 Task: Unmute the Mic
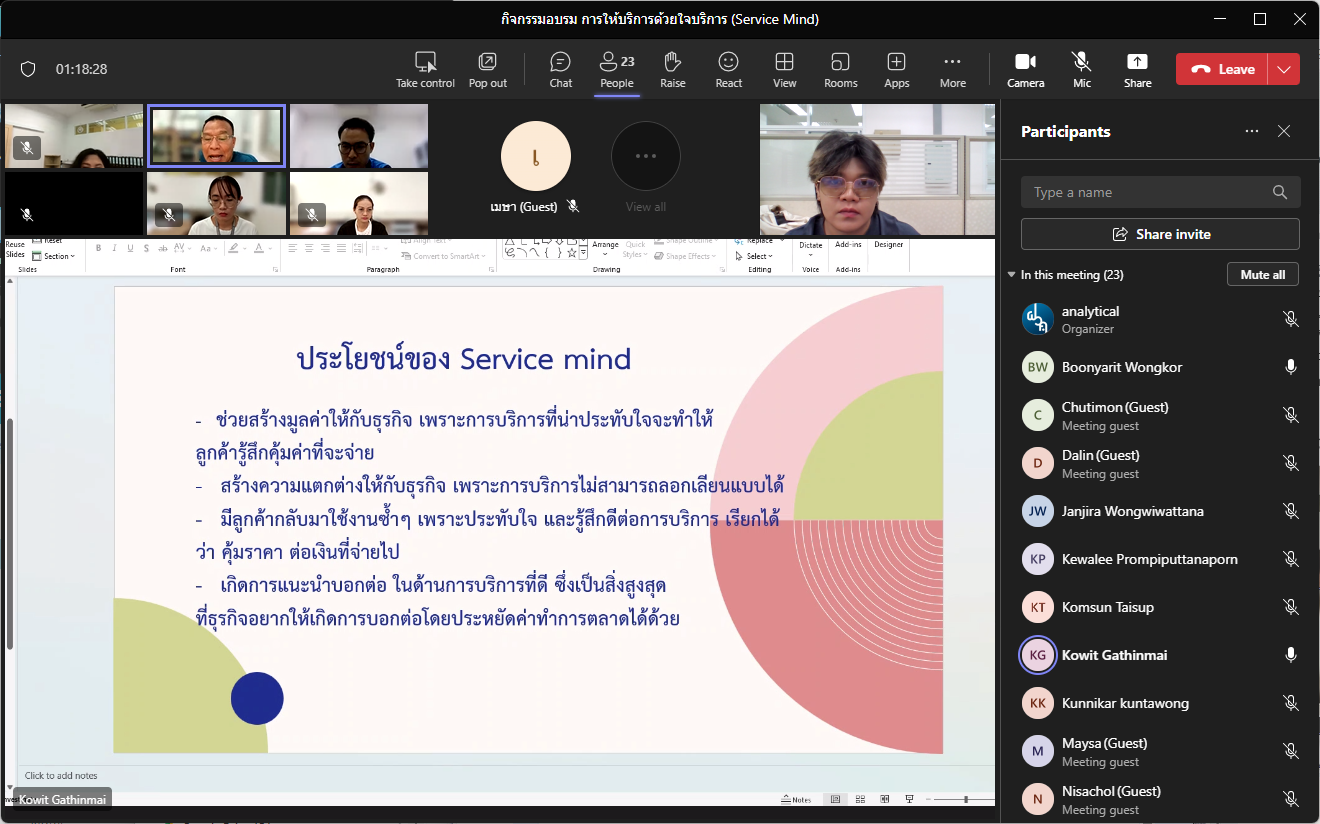(x=1082, y=69)
